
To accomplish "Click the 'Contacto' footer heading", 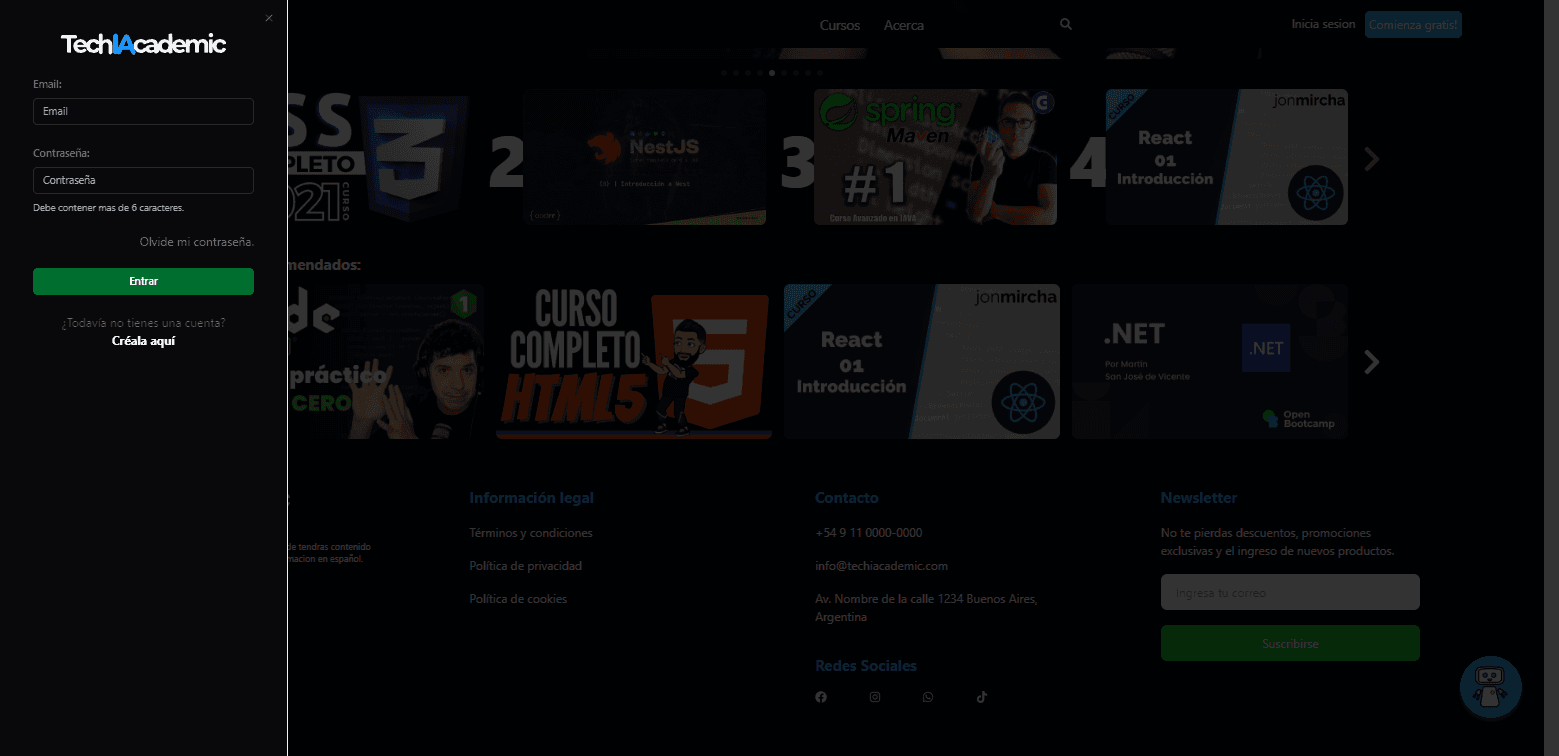I will [x=847, y=498].
